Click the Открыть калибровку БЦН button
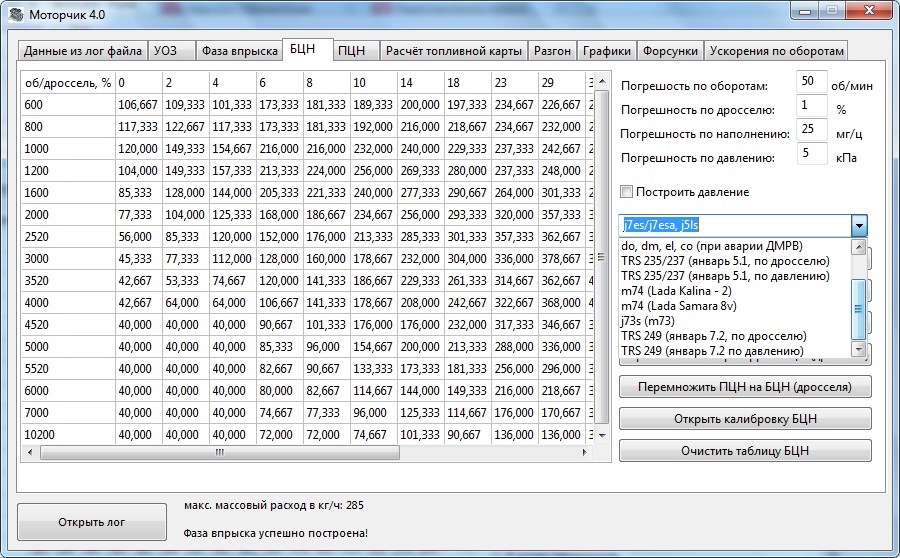The width and height of the screenshot is (900, 558). (745, 419)
